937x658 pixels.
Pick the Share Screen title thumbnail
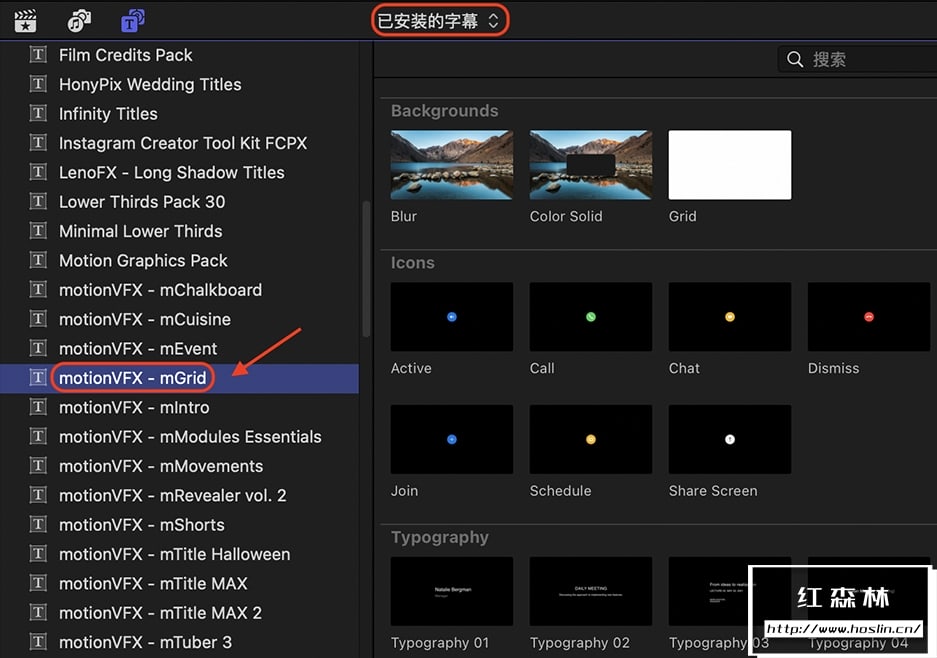[730, 439]
